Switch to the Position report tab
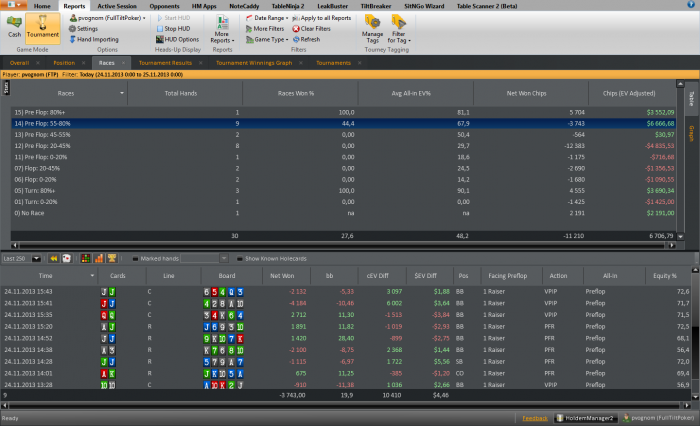 click(x=64, y=63)
